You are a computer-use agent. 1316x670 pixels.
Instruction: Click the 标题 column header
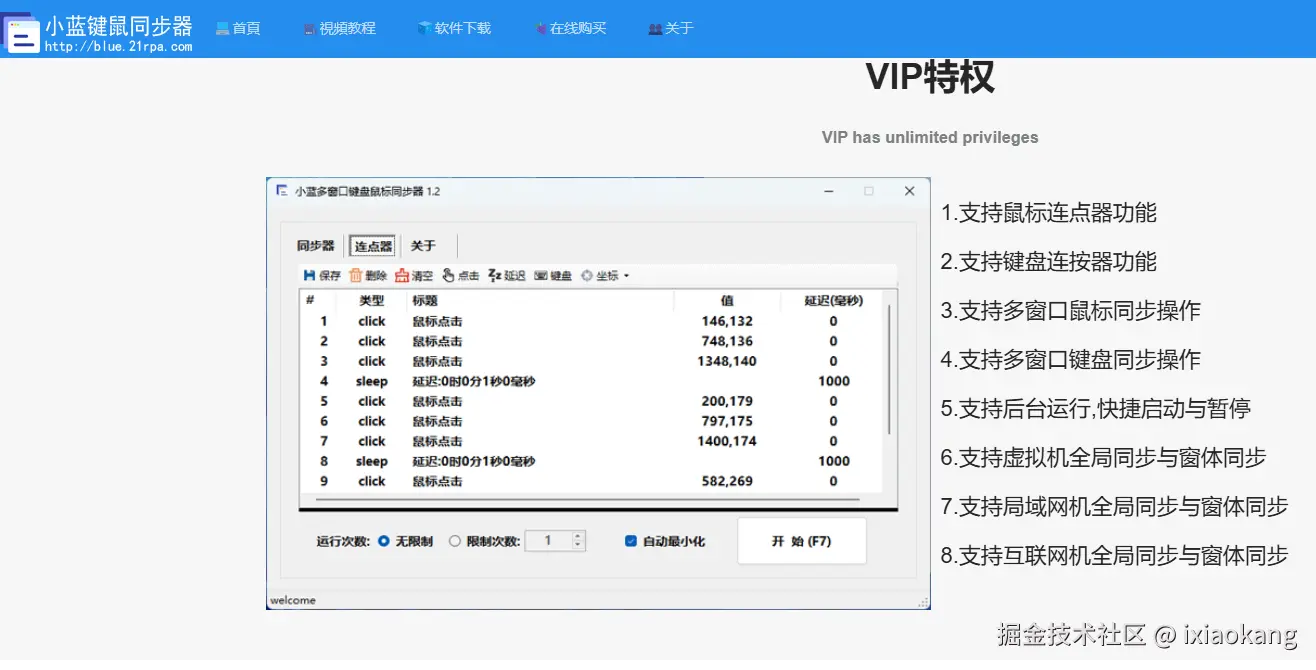[425, 300]
